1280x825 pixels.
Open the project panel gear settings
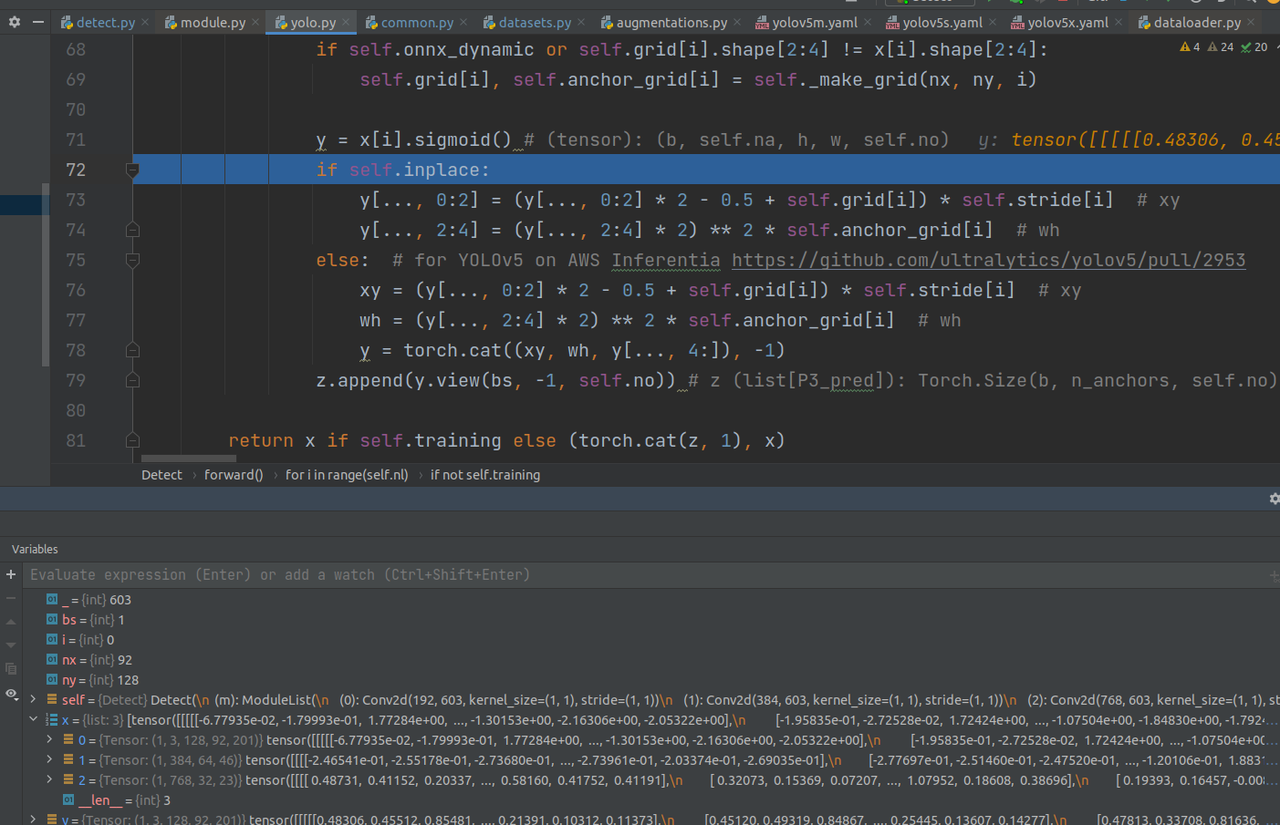click(x=14, y=22)
